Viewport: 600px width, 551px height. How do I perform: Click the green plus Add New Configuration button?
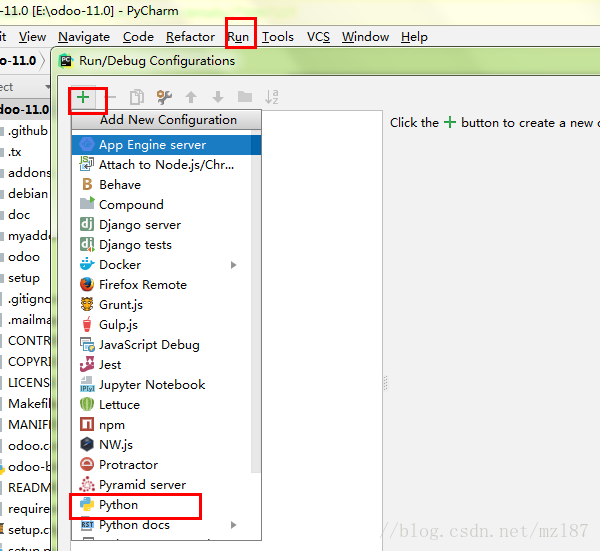[83, 98]
